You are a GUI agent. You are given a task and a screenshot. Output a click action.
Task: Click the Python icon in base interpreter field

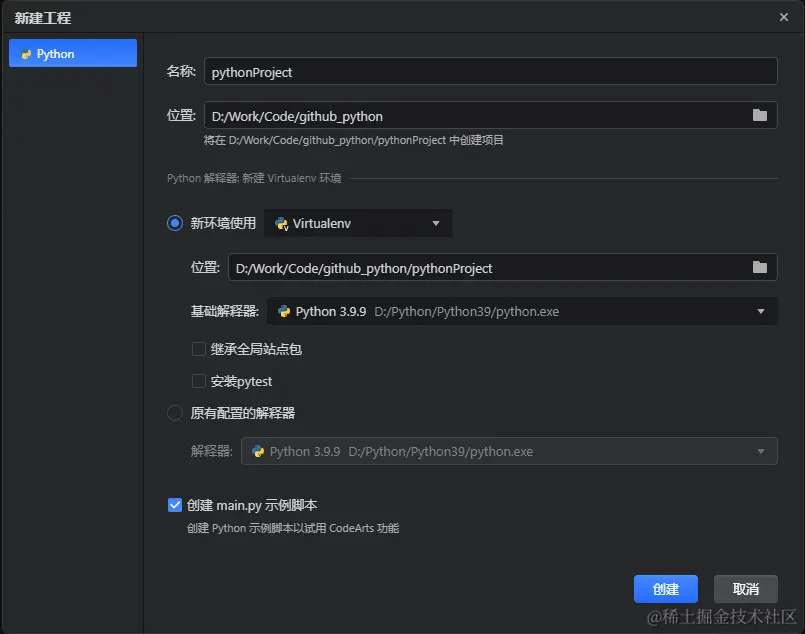(x=283, y=312)
